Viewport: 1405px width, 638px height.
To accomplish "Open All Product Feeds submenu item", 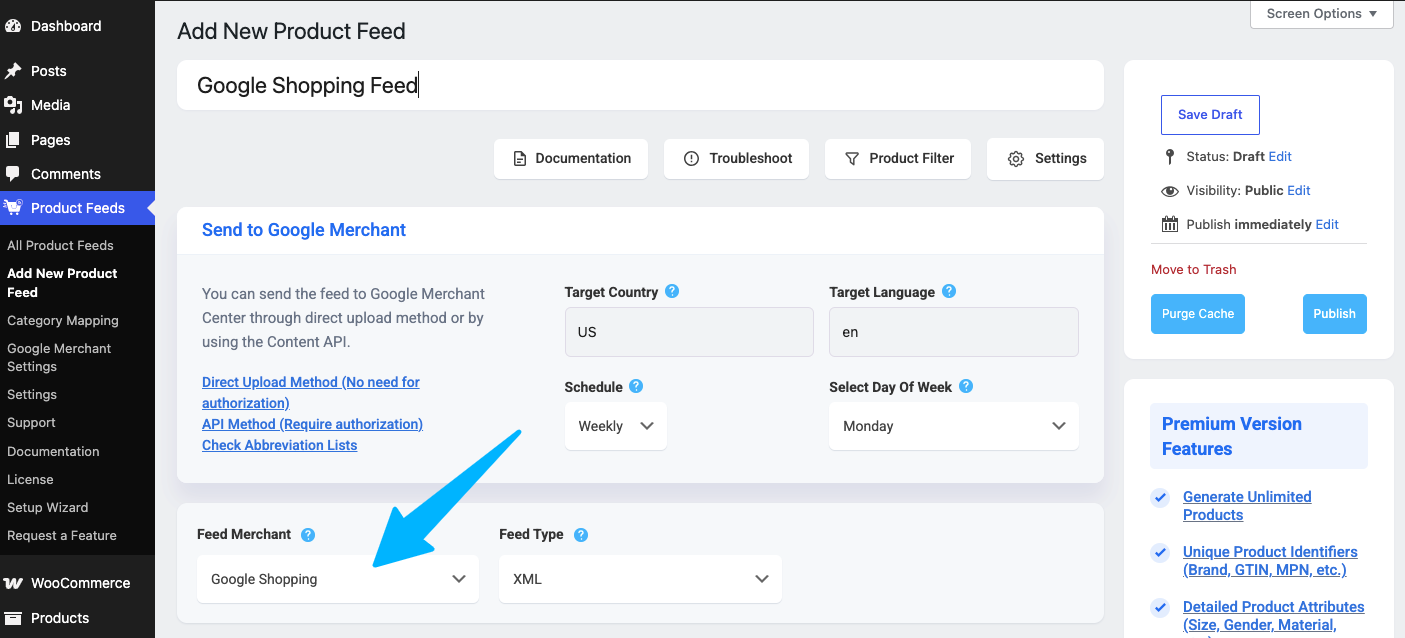I will click(x=60, y=245).
